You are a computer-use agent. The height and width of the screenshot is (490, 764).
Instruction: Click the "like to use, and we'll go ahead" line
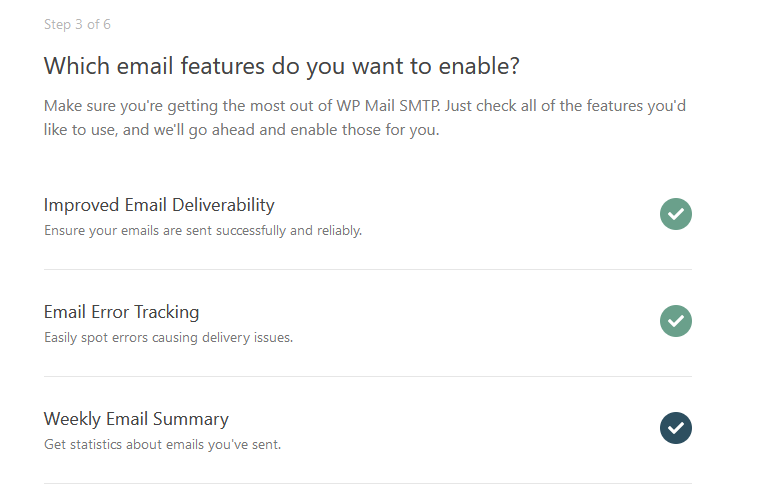point(241,130)
